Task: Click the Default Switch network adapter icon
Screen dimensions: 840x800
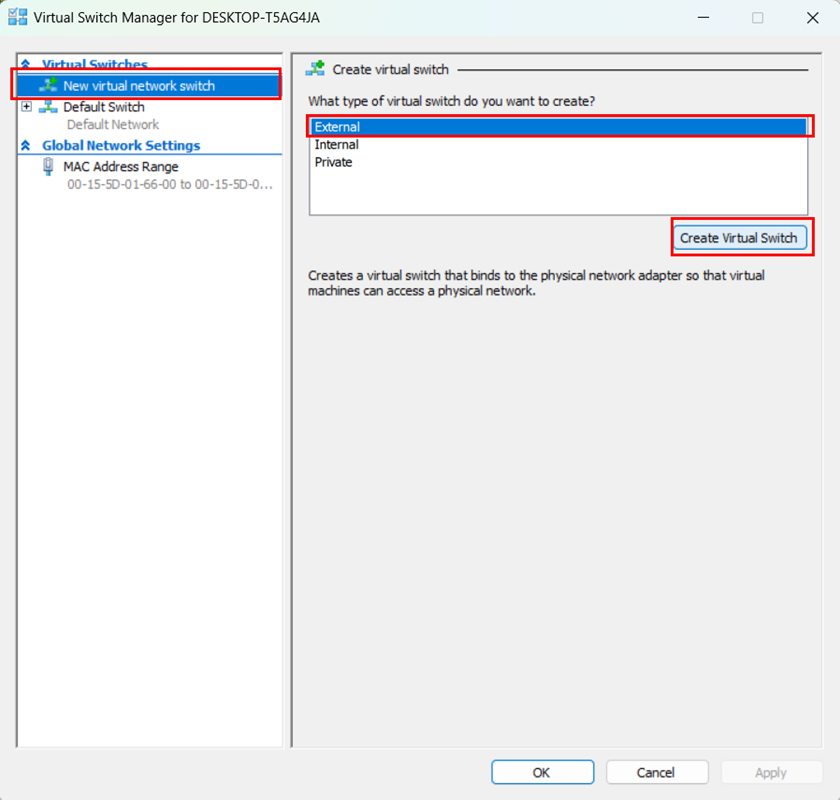Action: coord(48,107)
